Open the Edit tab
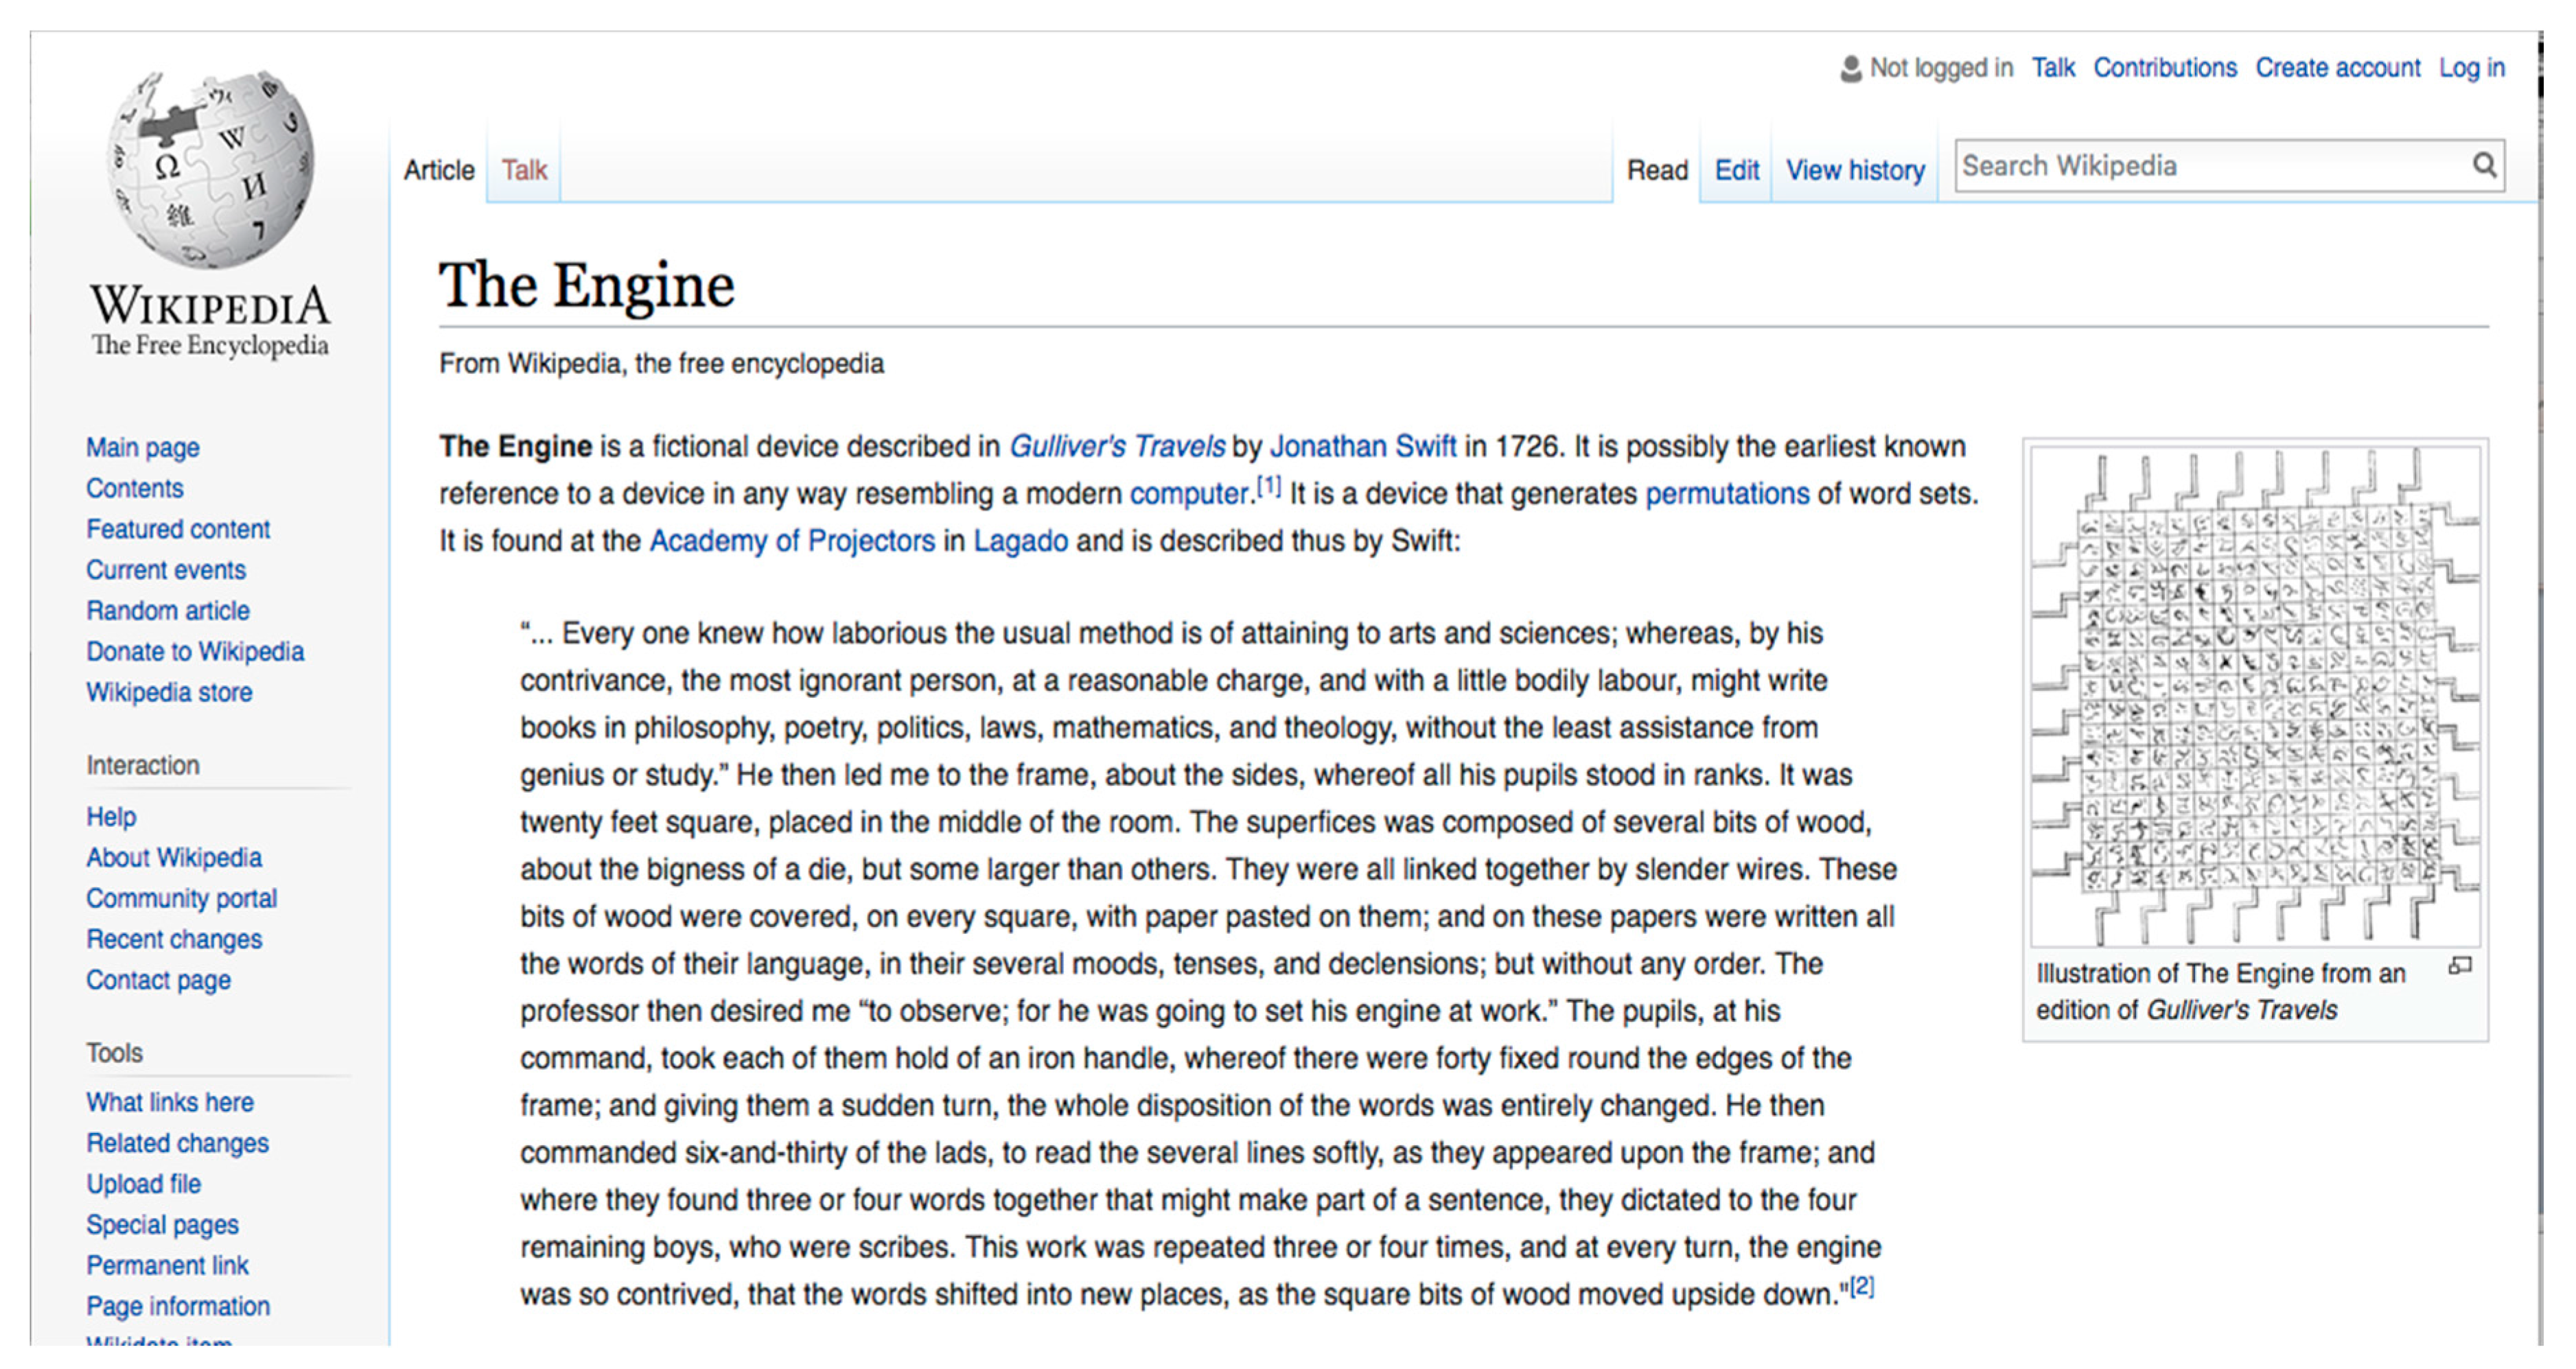 [1737, 170]
